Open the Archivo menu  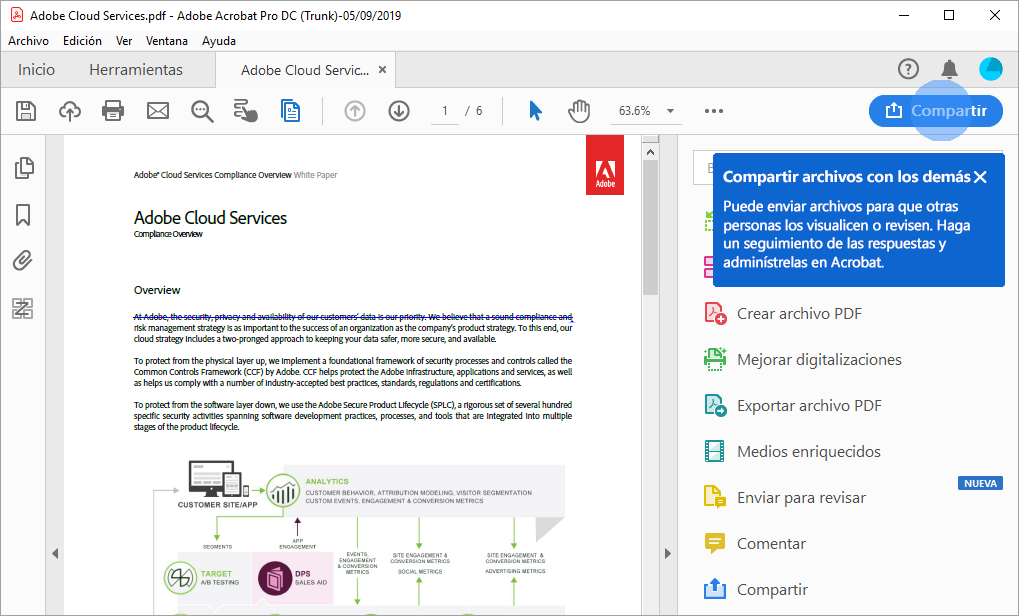pyautogui.click(x=28, y=40)
